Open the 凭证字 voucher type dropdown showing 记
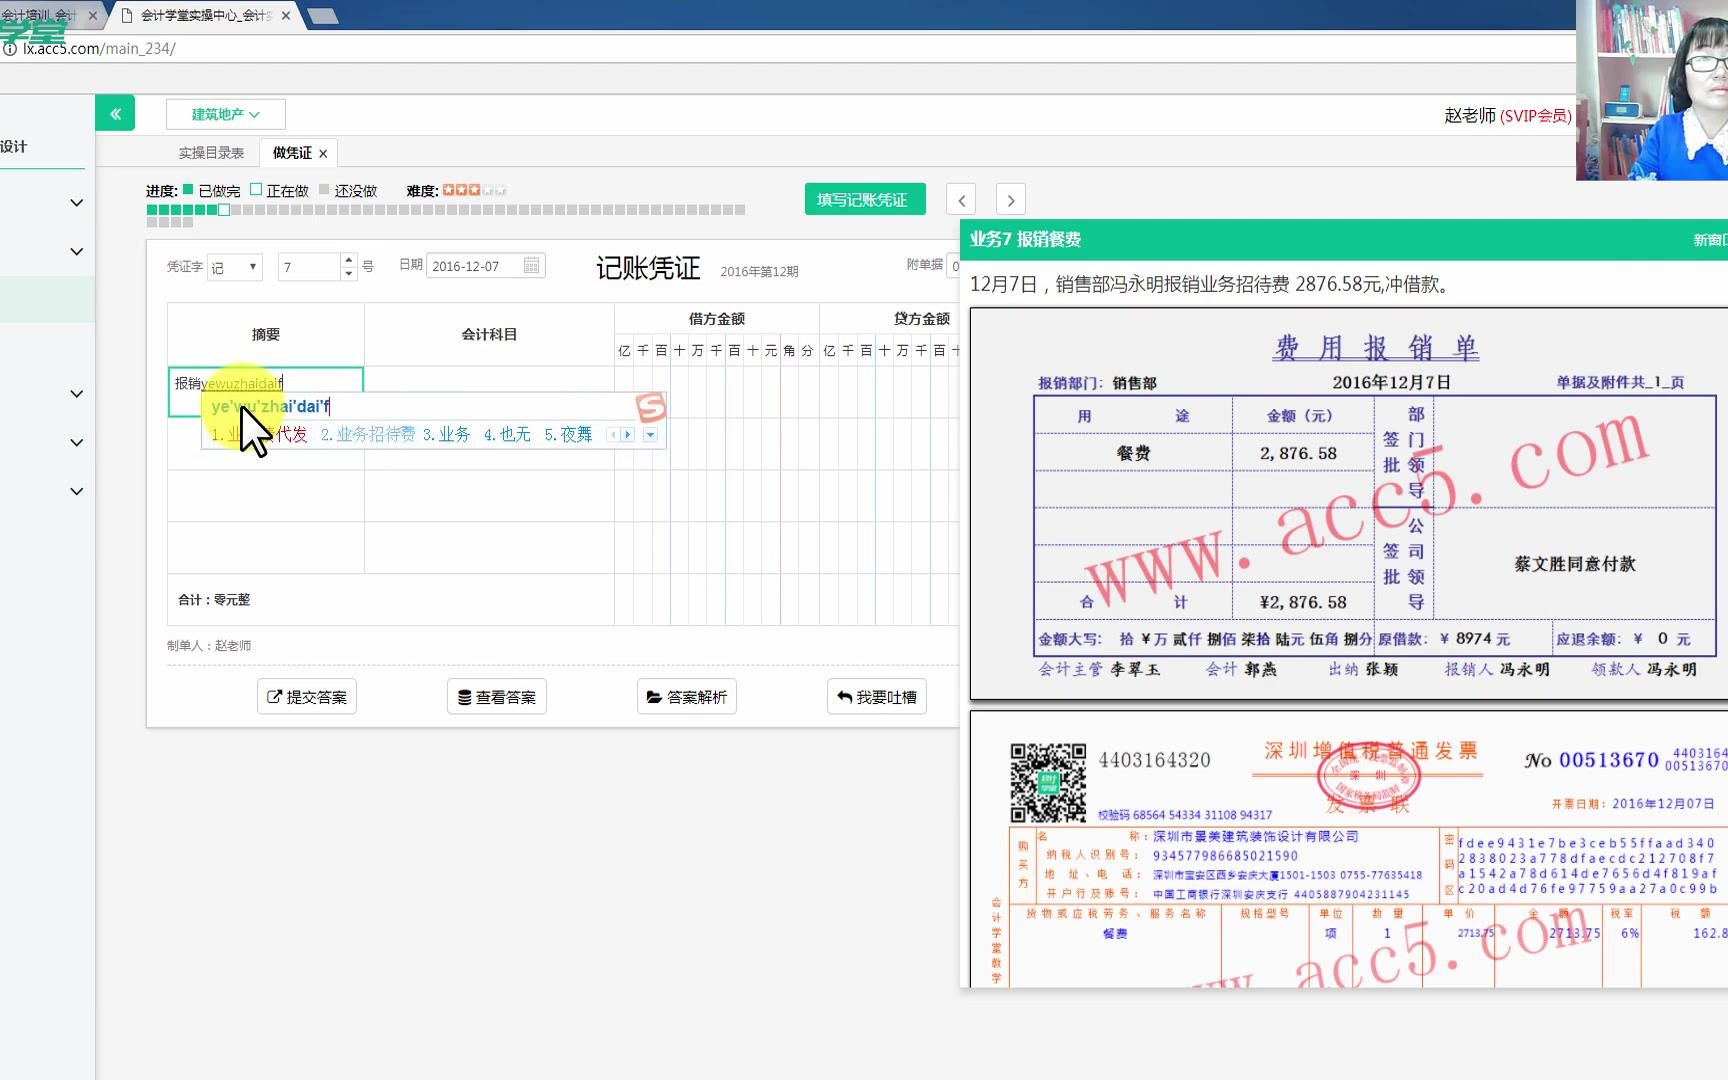Screen dimensions: 1728x1080 [234, 266]
